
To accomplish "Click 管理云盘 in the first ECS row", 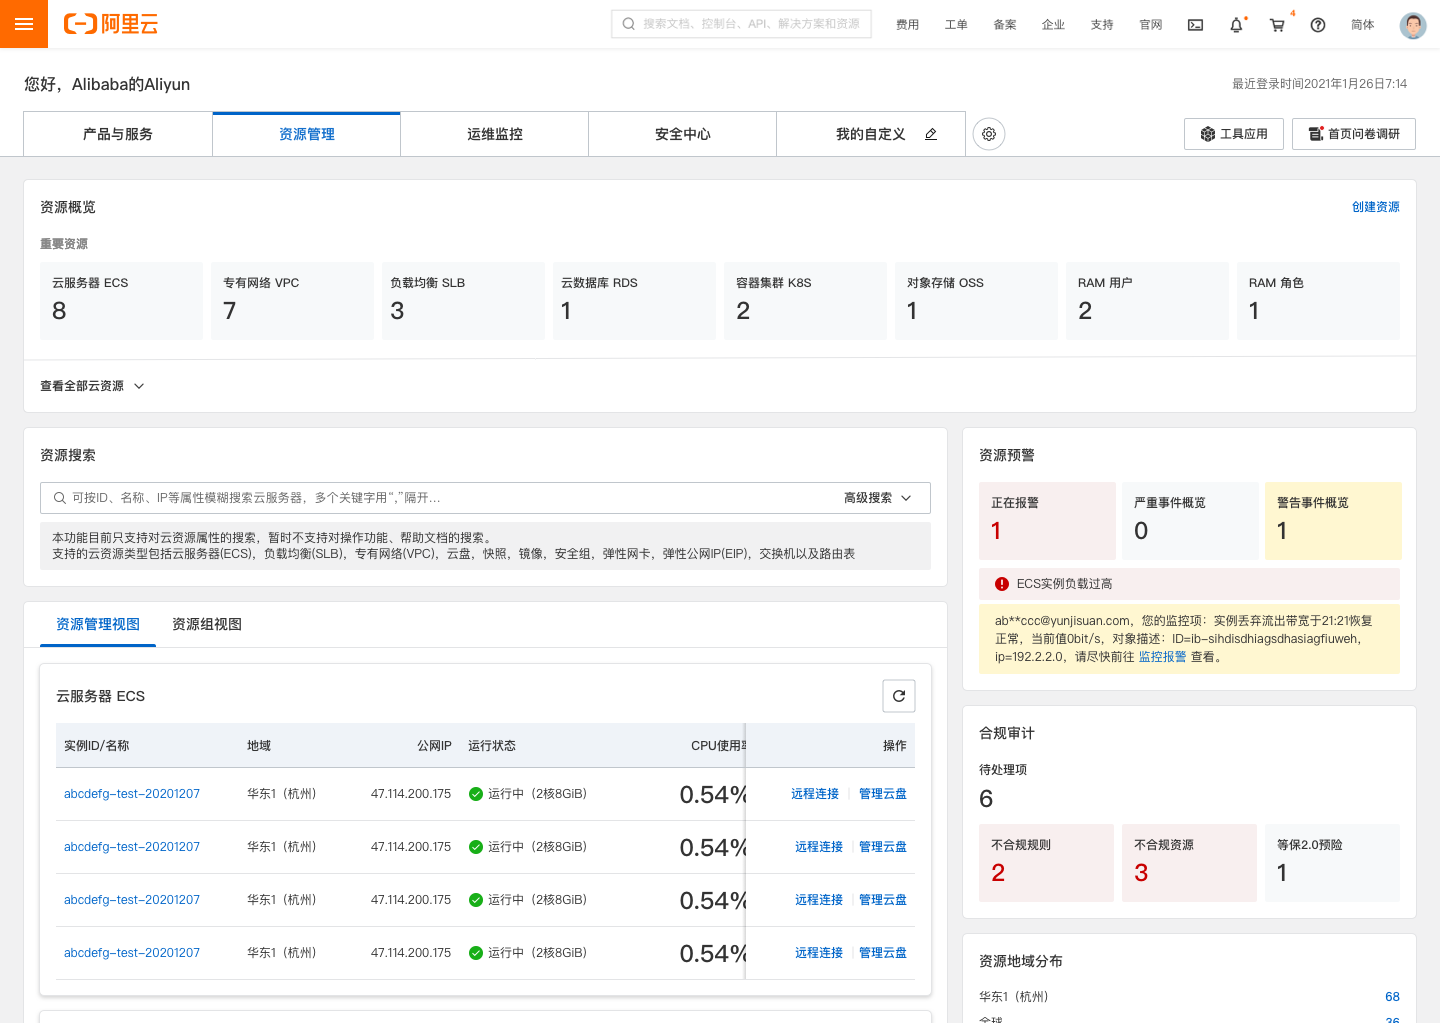I will 883,794.
